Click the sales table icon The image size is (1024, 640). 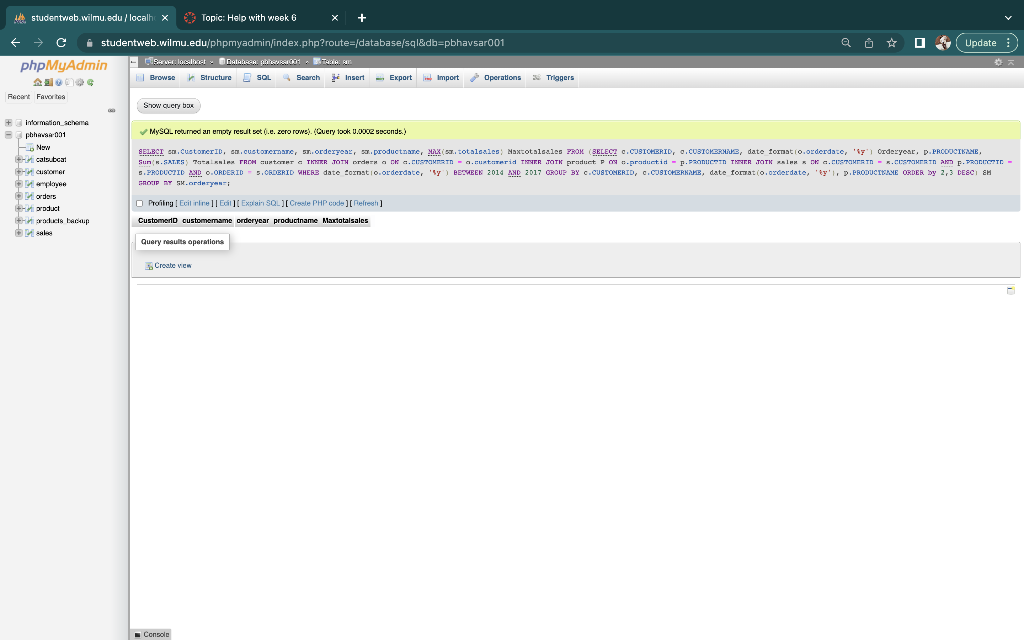coord(29,233)
